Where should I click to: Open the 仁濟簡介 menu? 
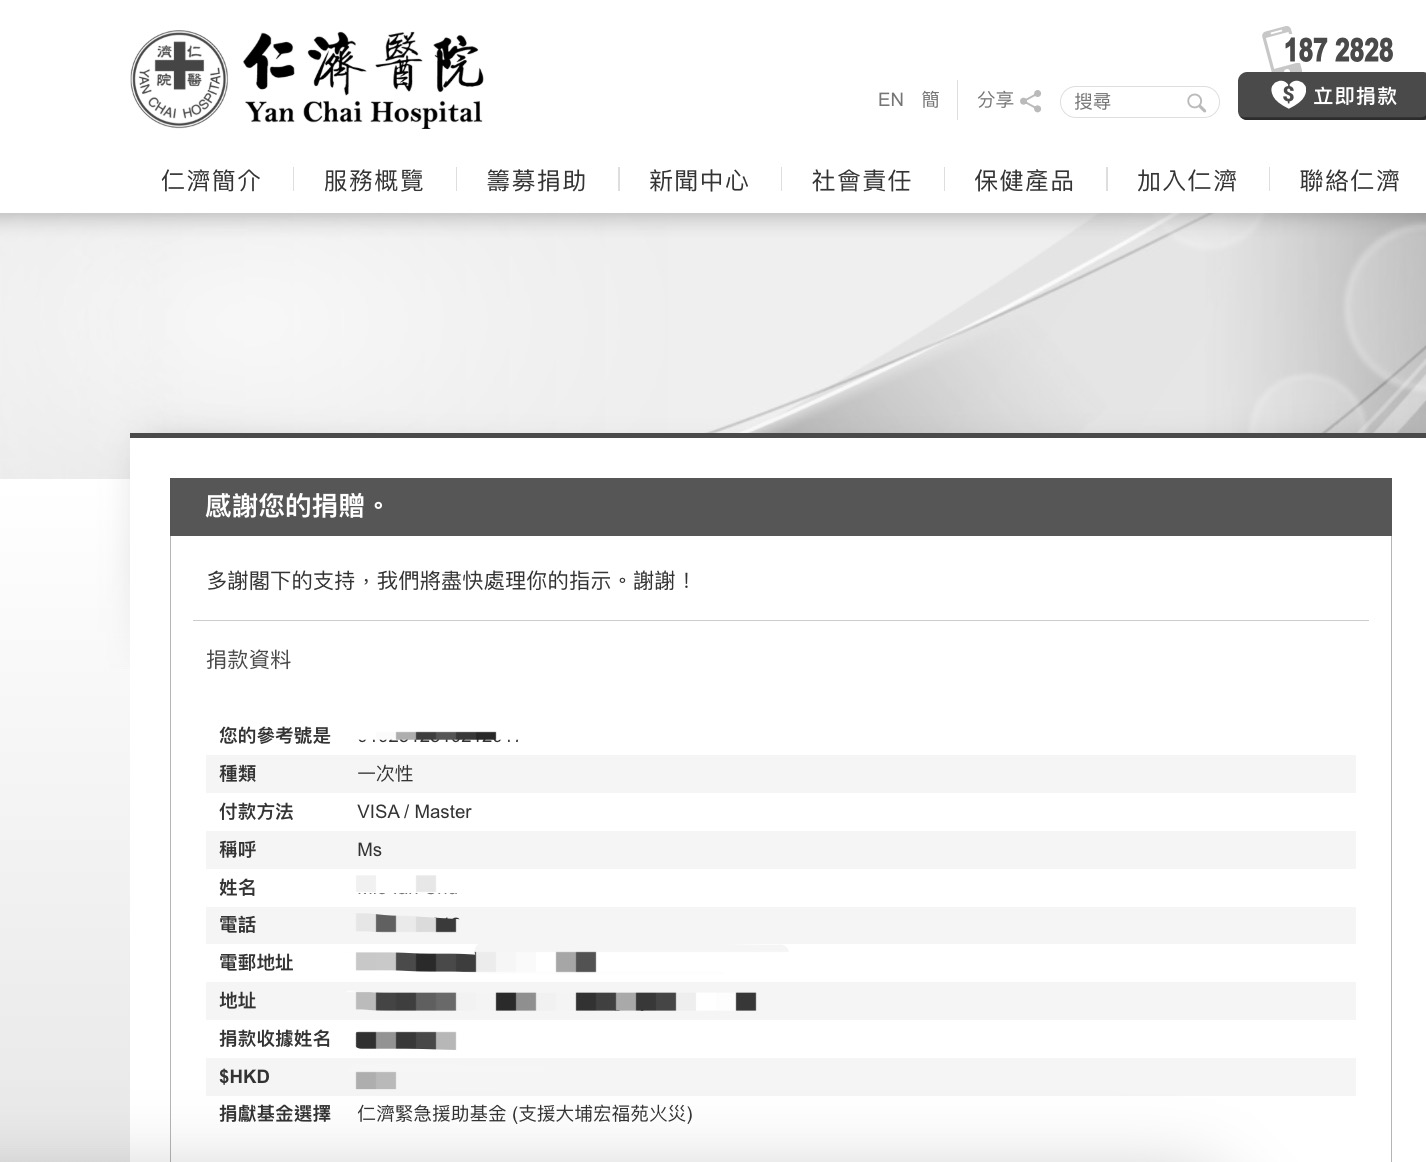coord(211,181)
